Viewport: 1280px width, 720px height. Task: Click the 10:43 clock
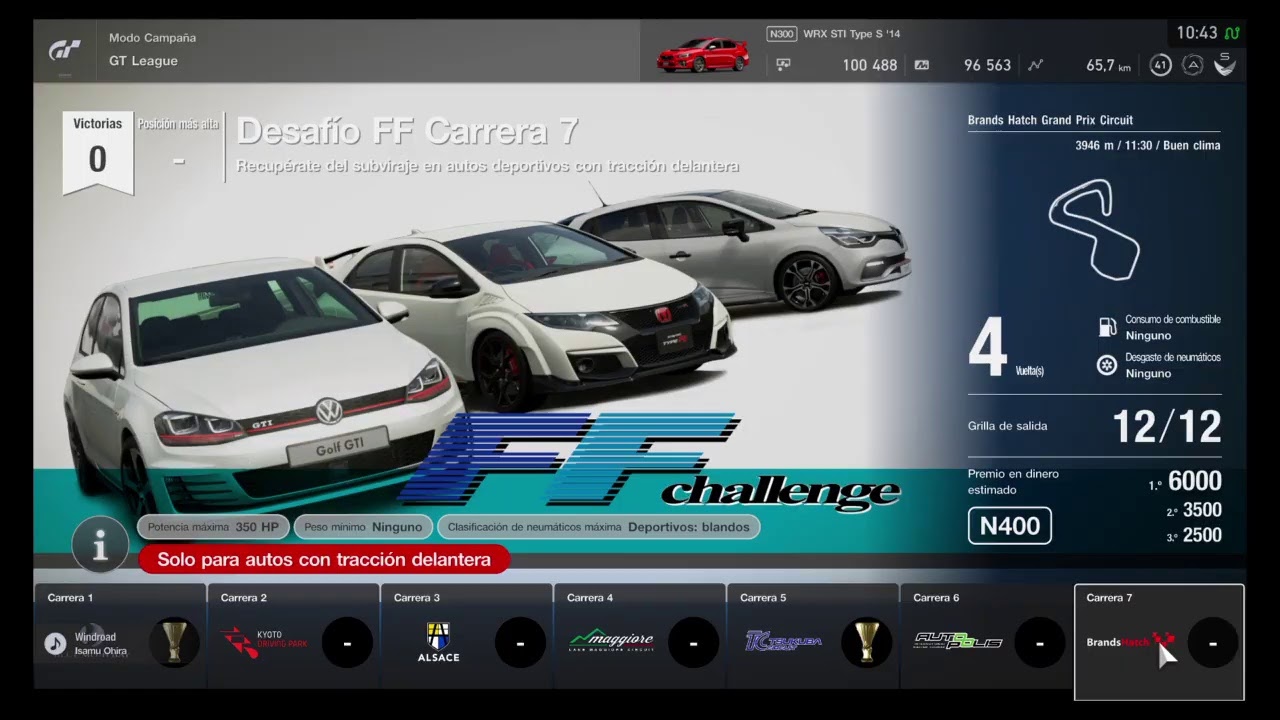(1197, 33)
